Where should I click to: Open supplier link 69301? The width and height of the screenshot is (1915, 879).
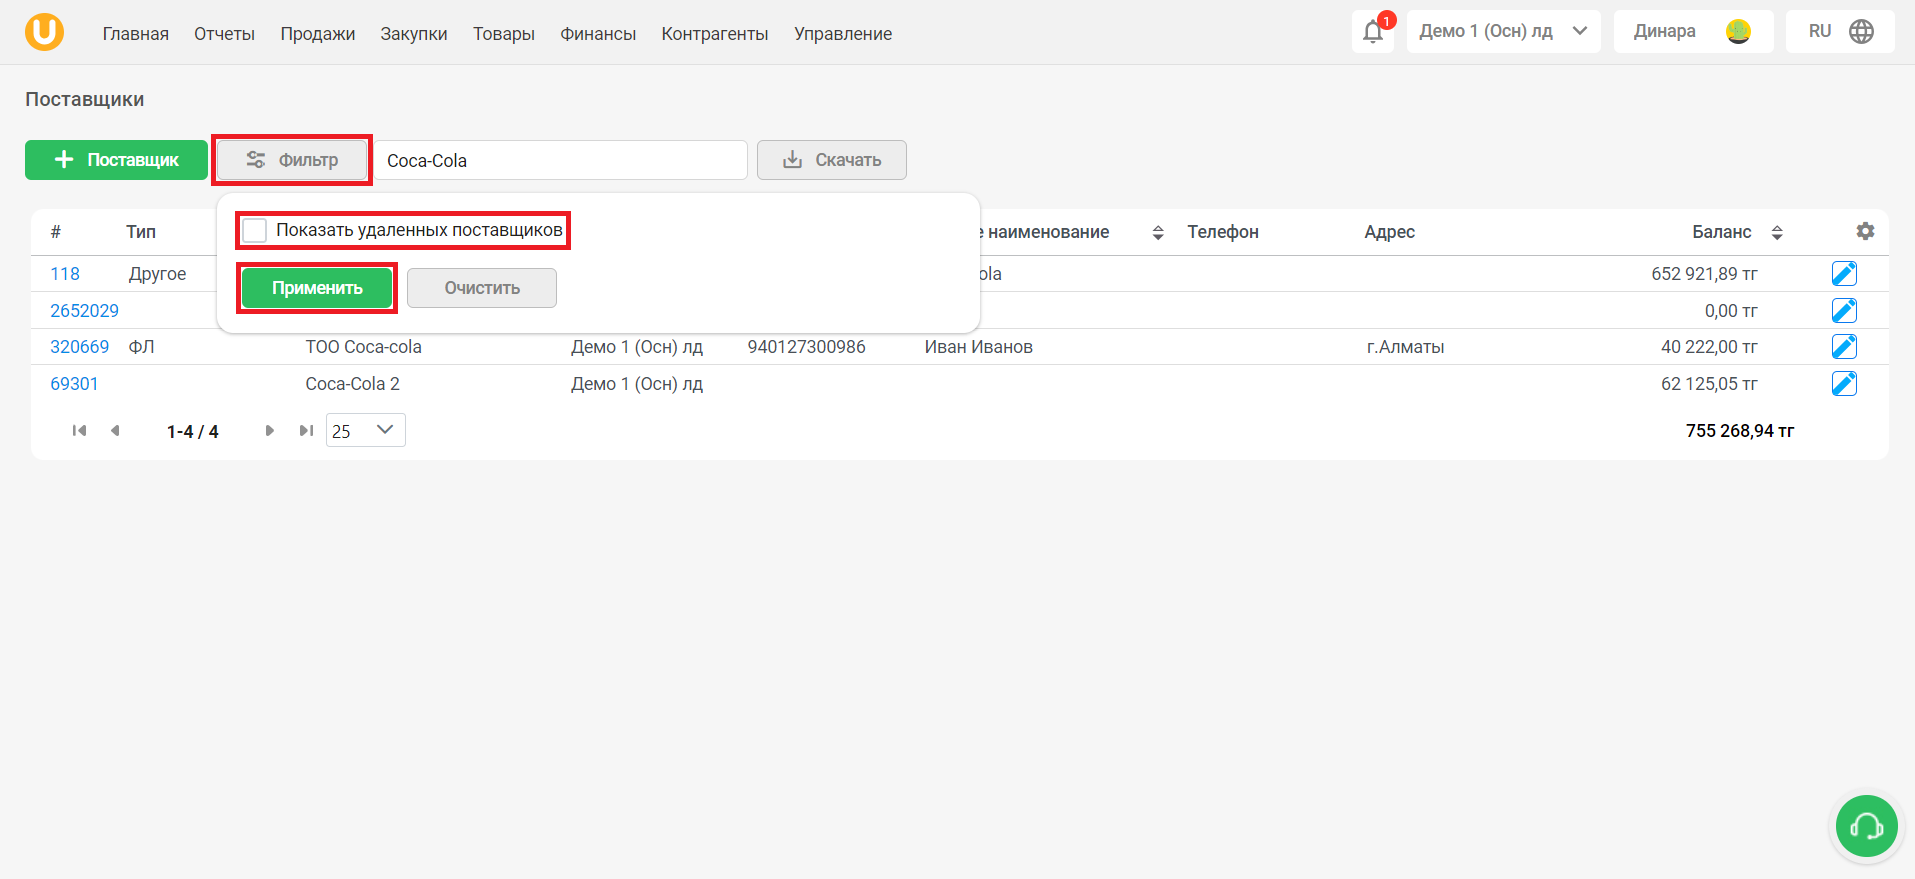click(74, 384)
